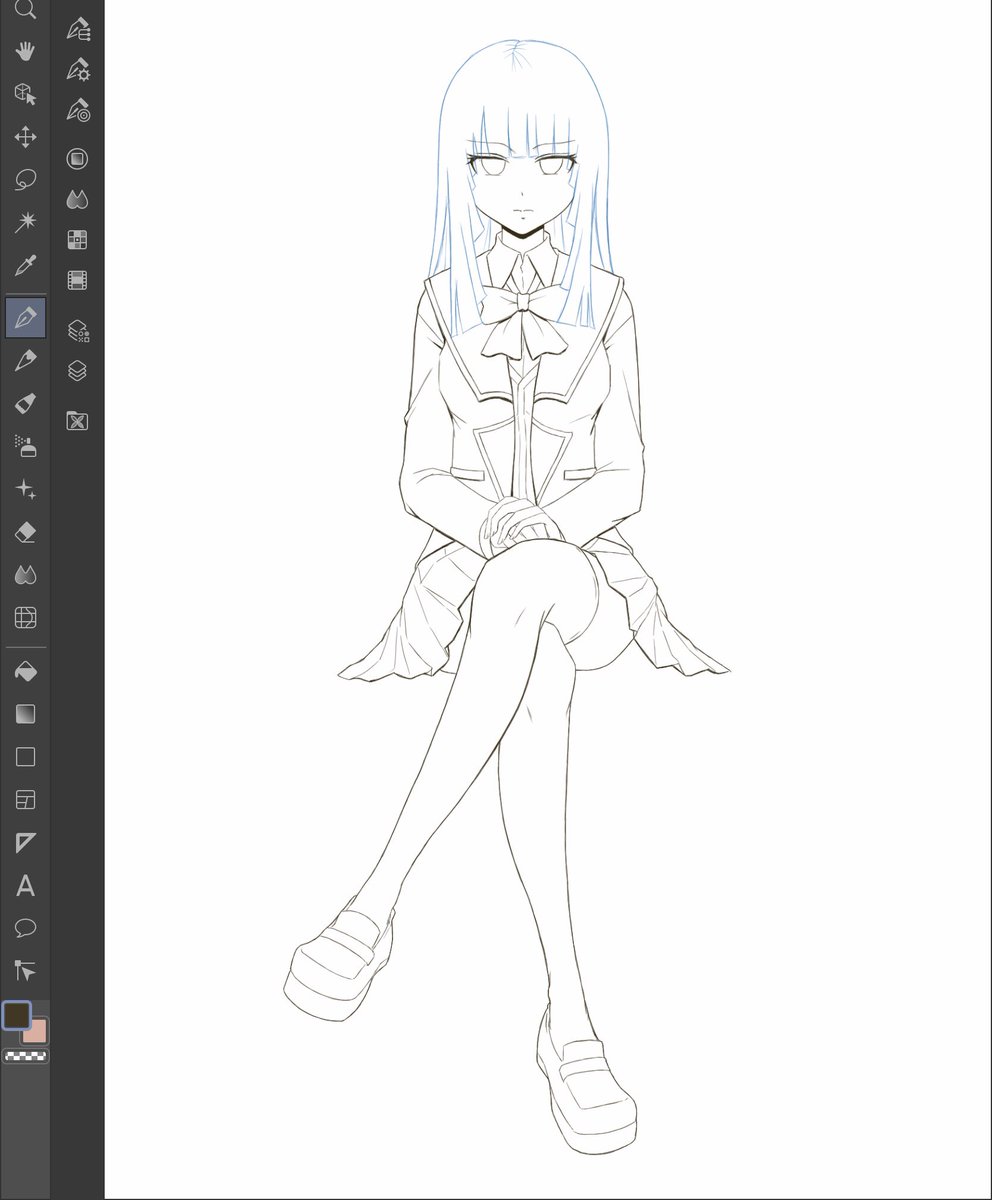The image size is (992, 1200).
Task: Select the Blend tool in the tool column
Action: pyautogui.click(x=26, y=575)
